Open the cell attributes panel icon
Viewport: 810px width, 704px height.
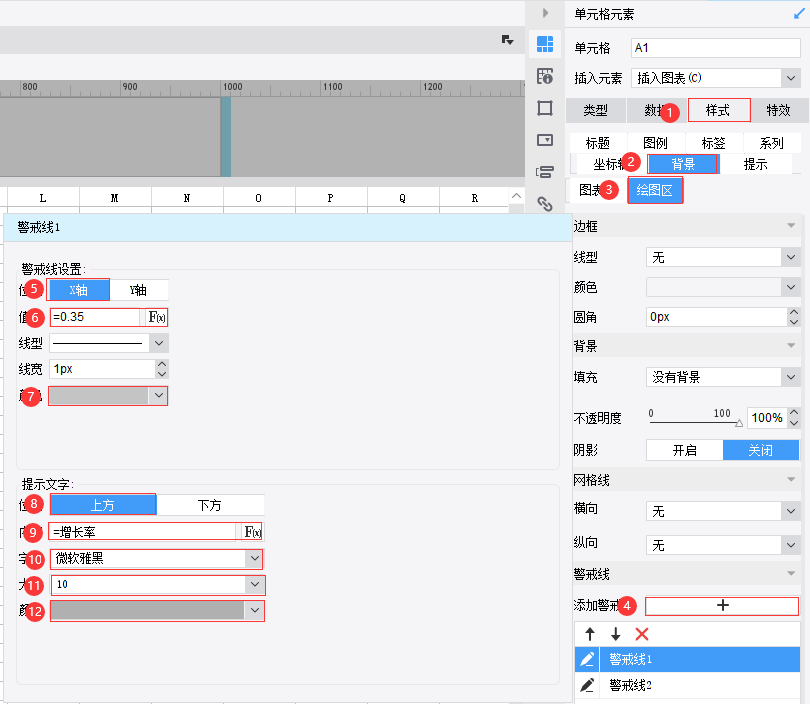coord(544,76)
